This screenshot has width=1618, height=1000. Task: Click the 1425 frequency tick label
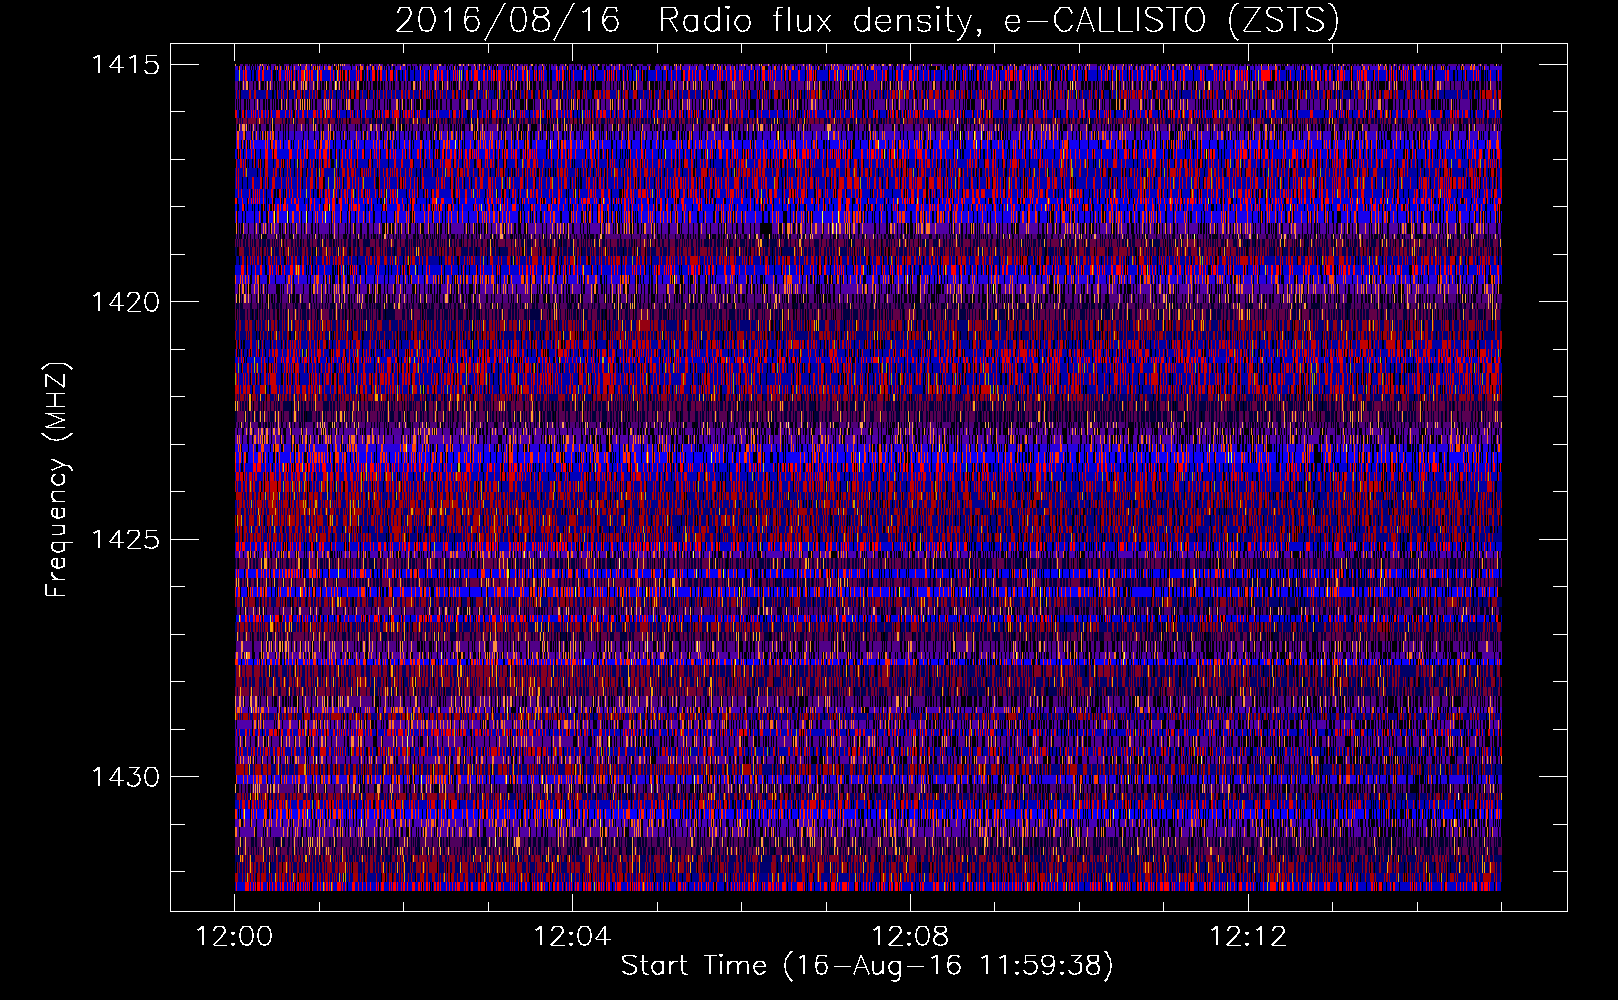click(x=125, y=540)
